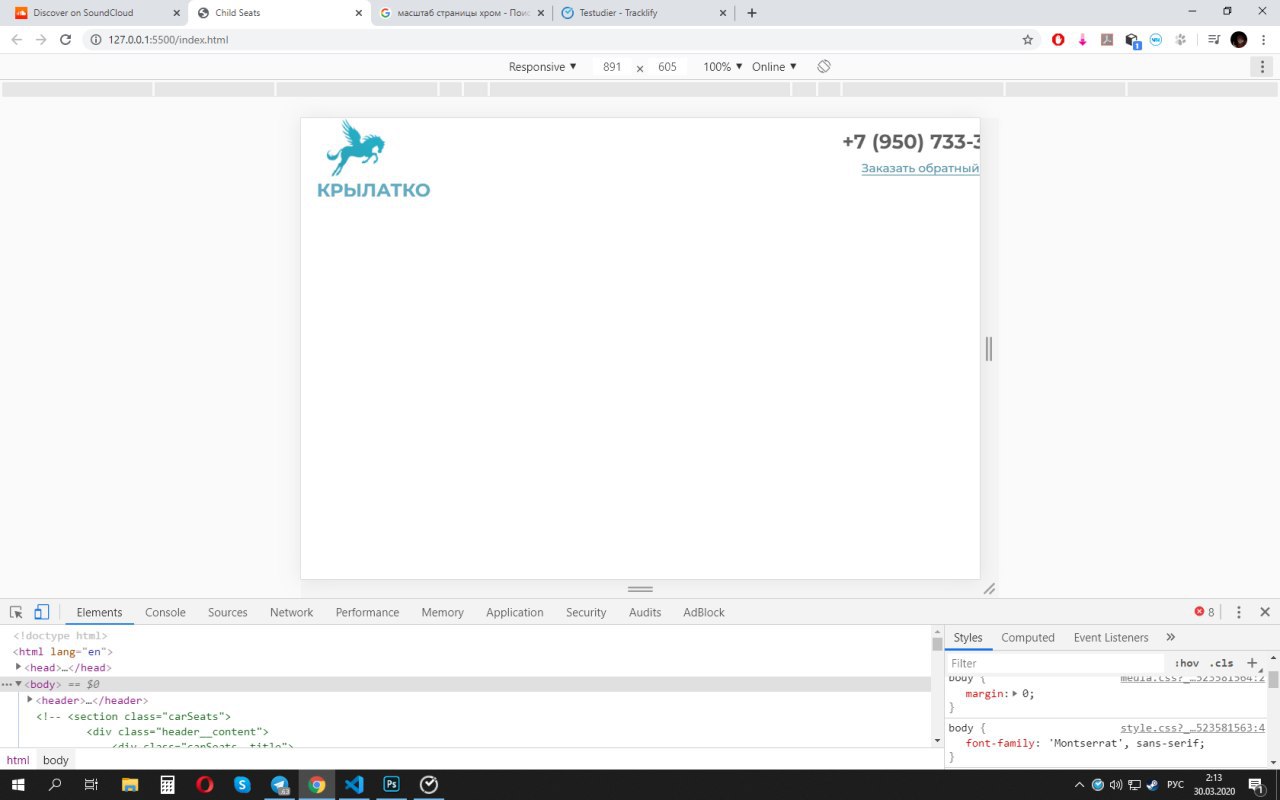Open the AdBlock DevTools tab
Viewport: 1280px width, 800px height.
(703, 612)
